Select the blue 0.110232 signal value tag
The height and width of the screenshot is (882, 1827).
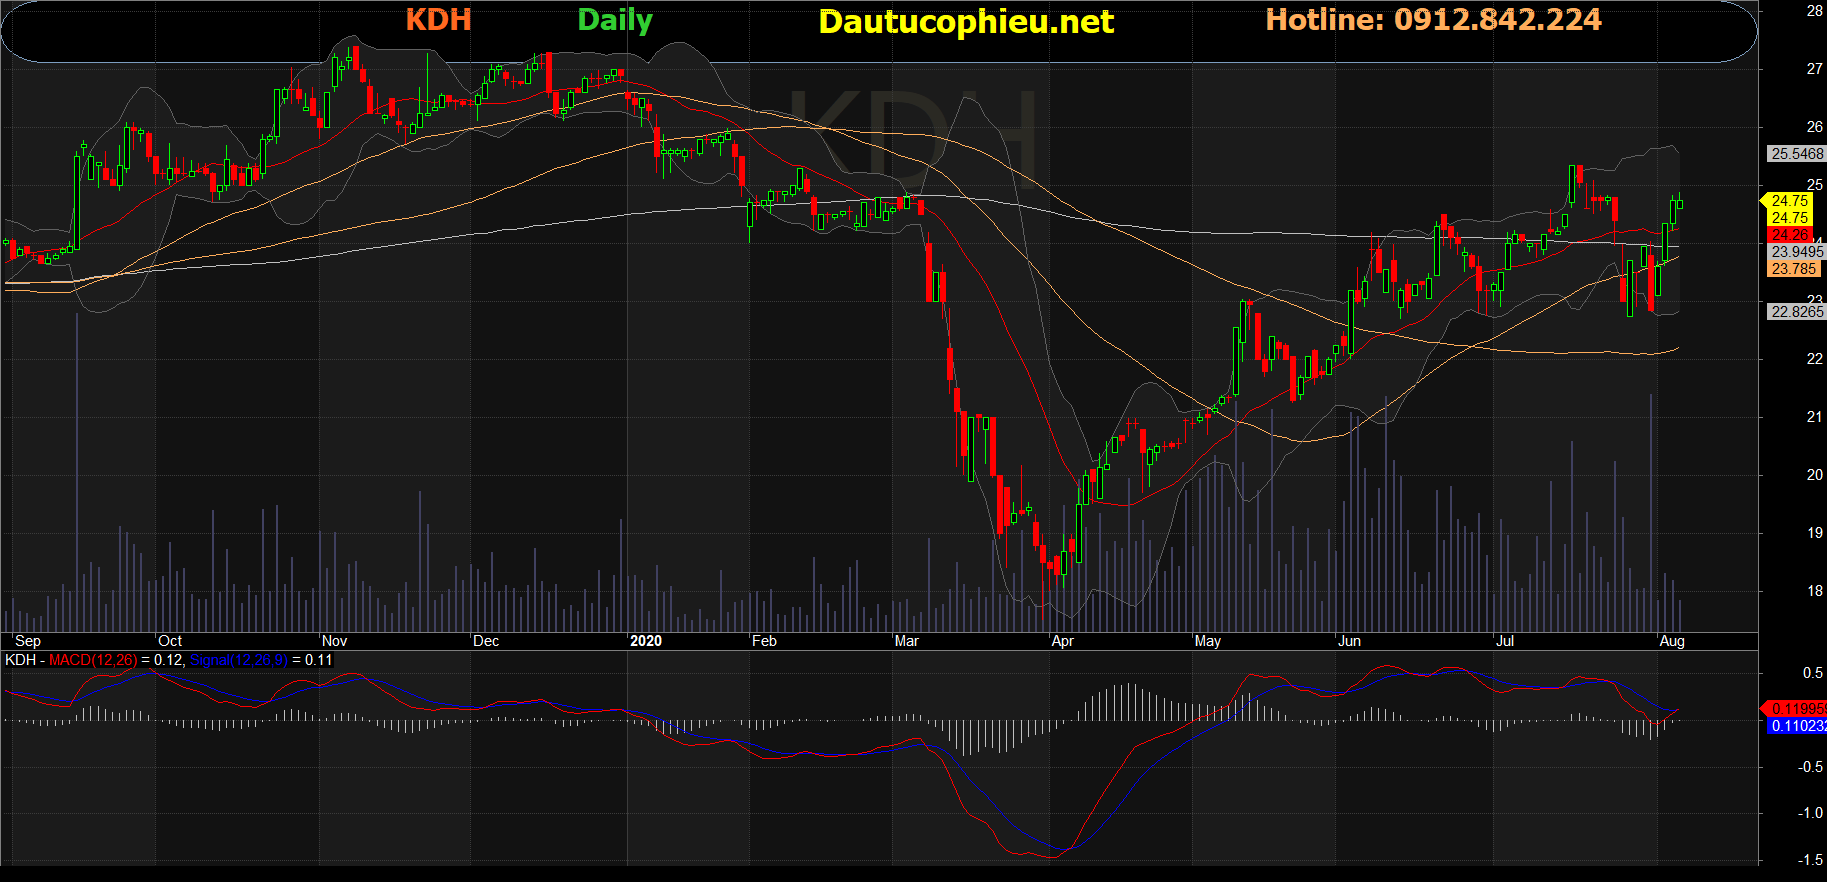coord(1797,726)
